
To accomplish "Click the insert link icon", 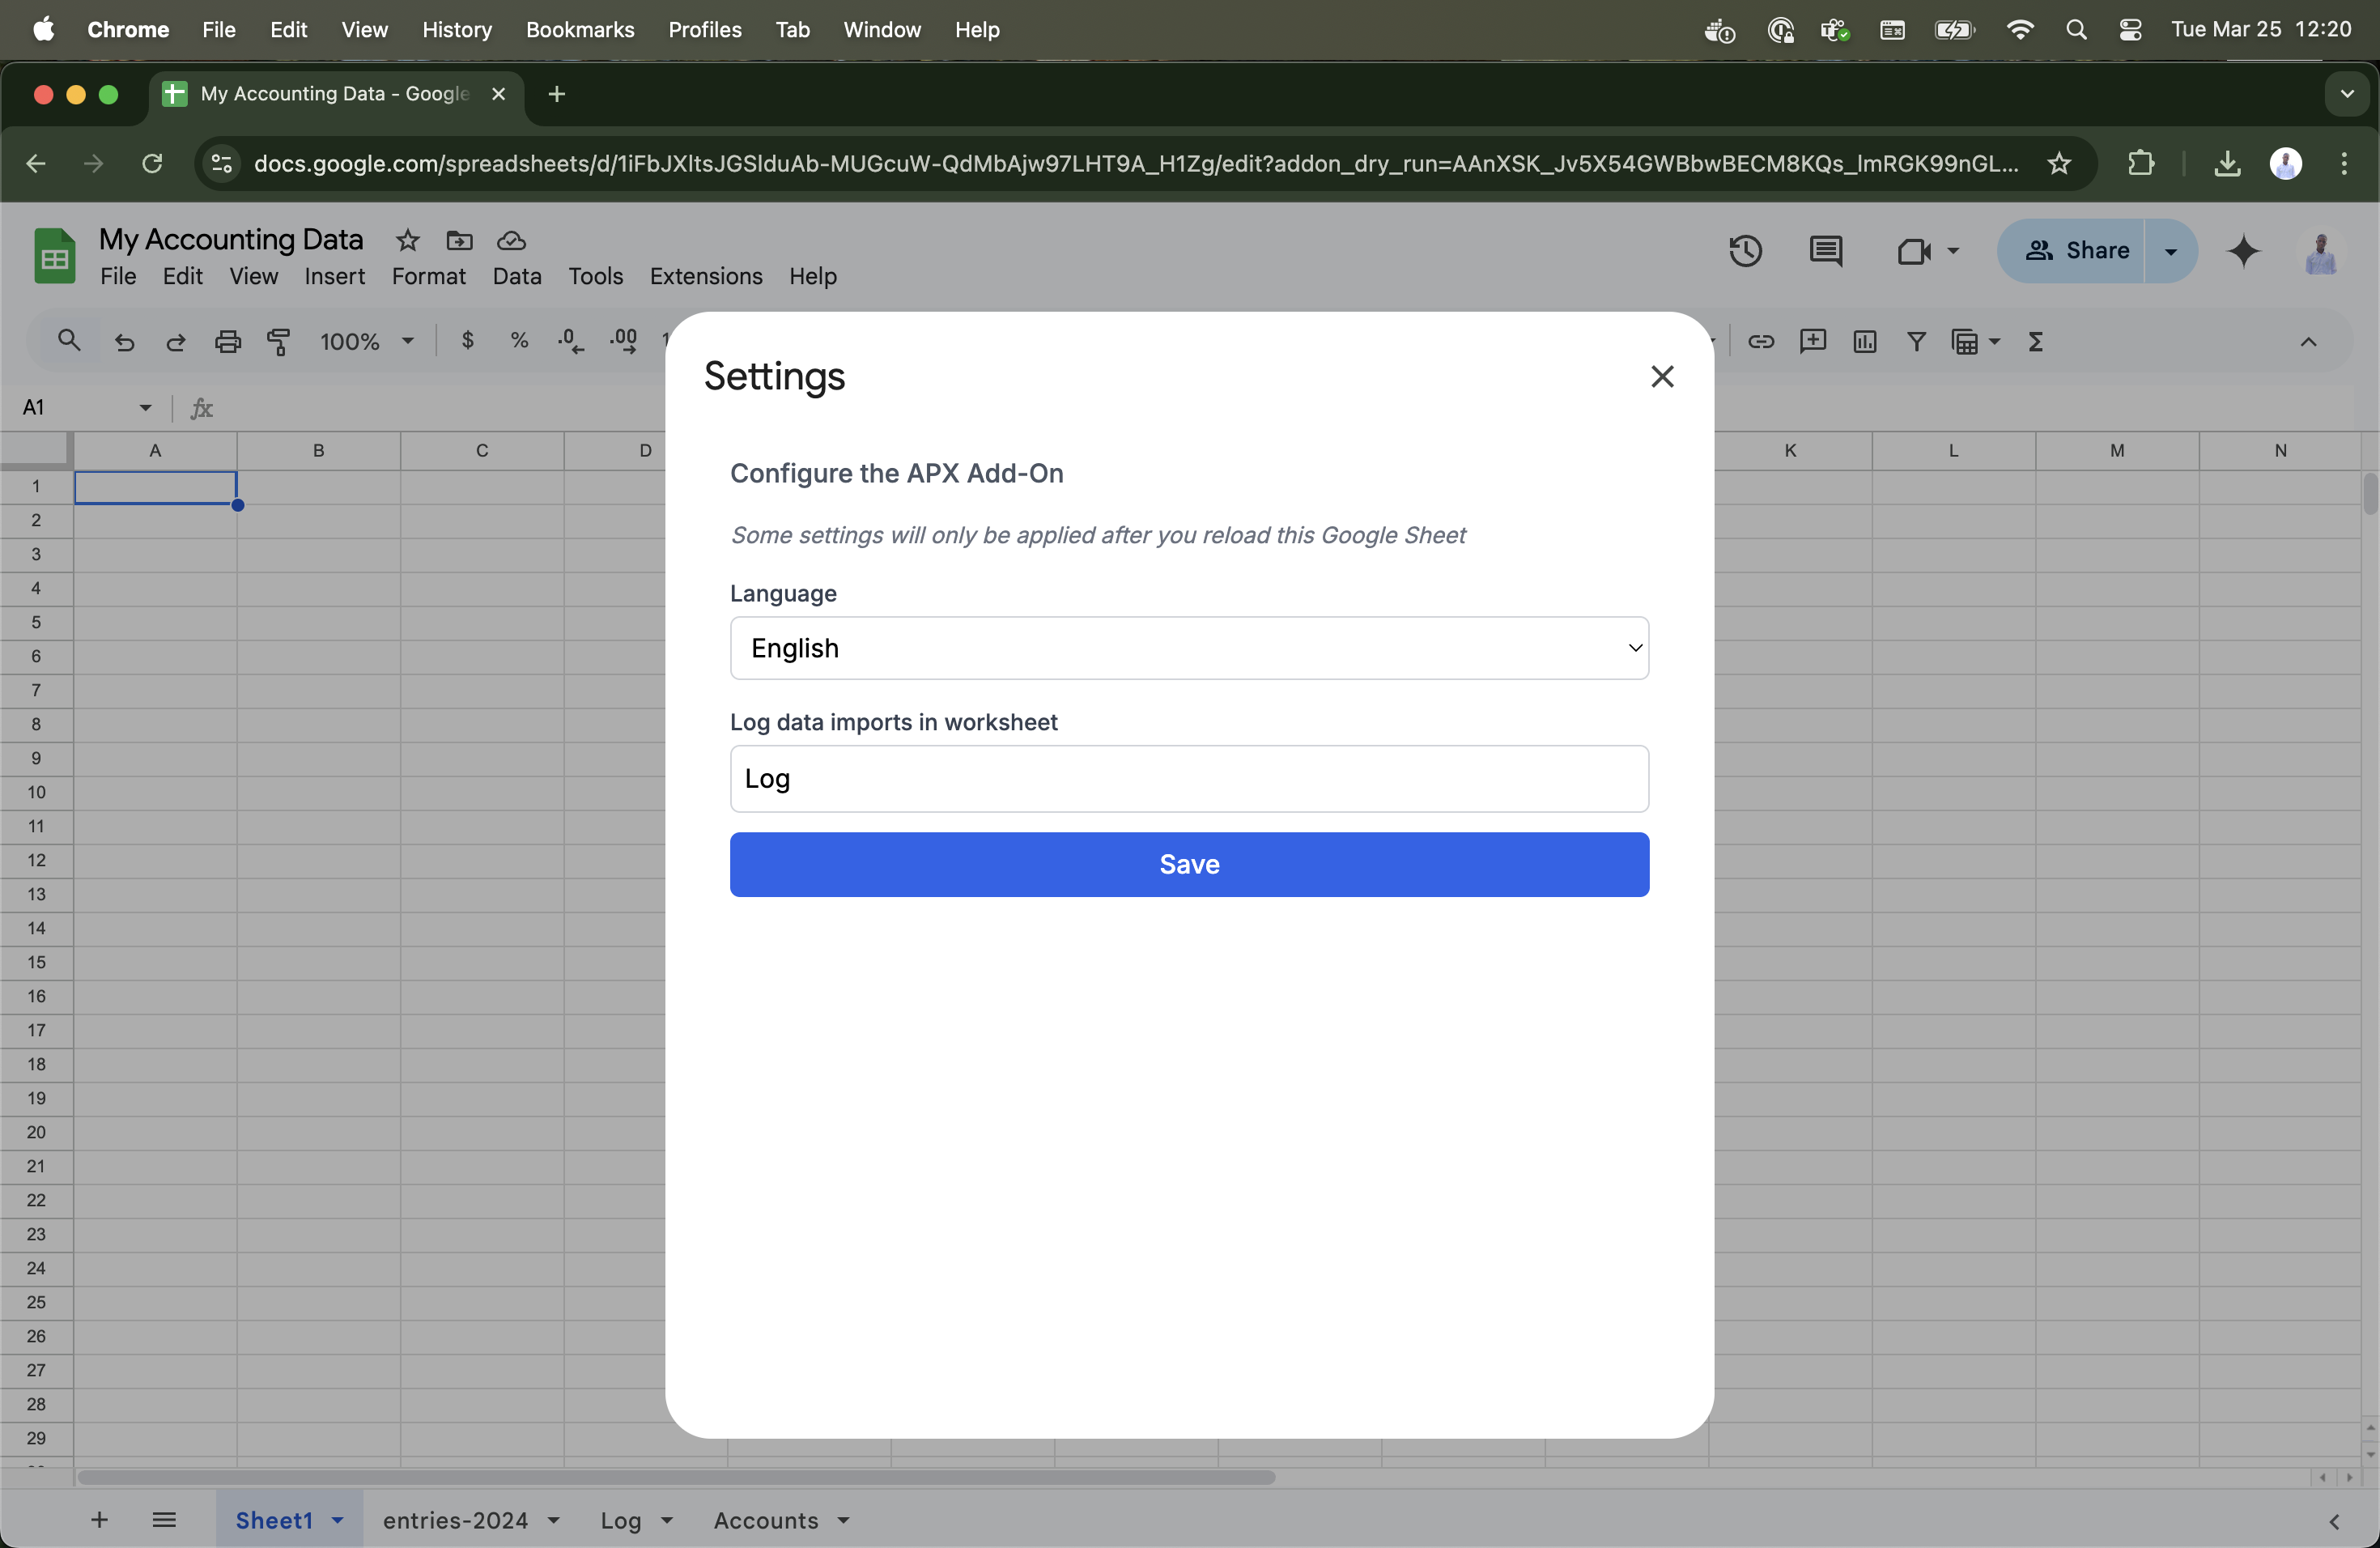I will [1760, 342].
